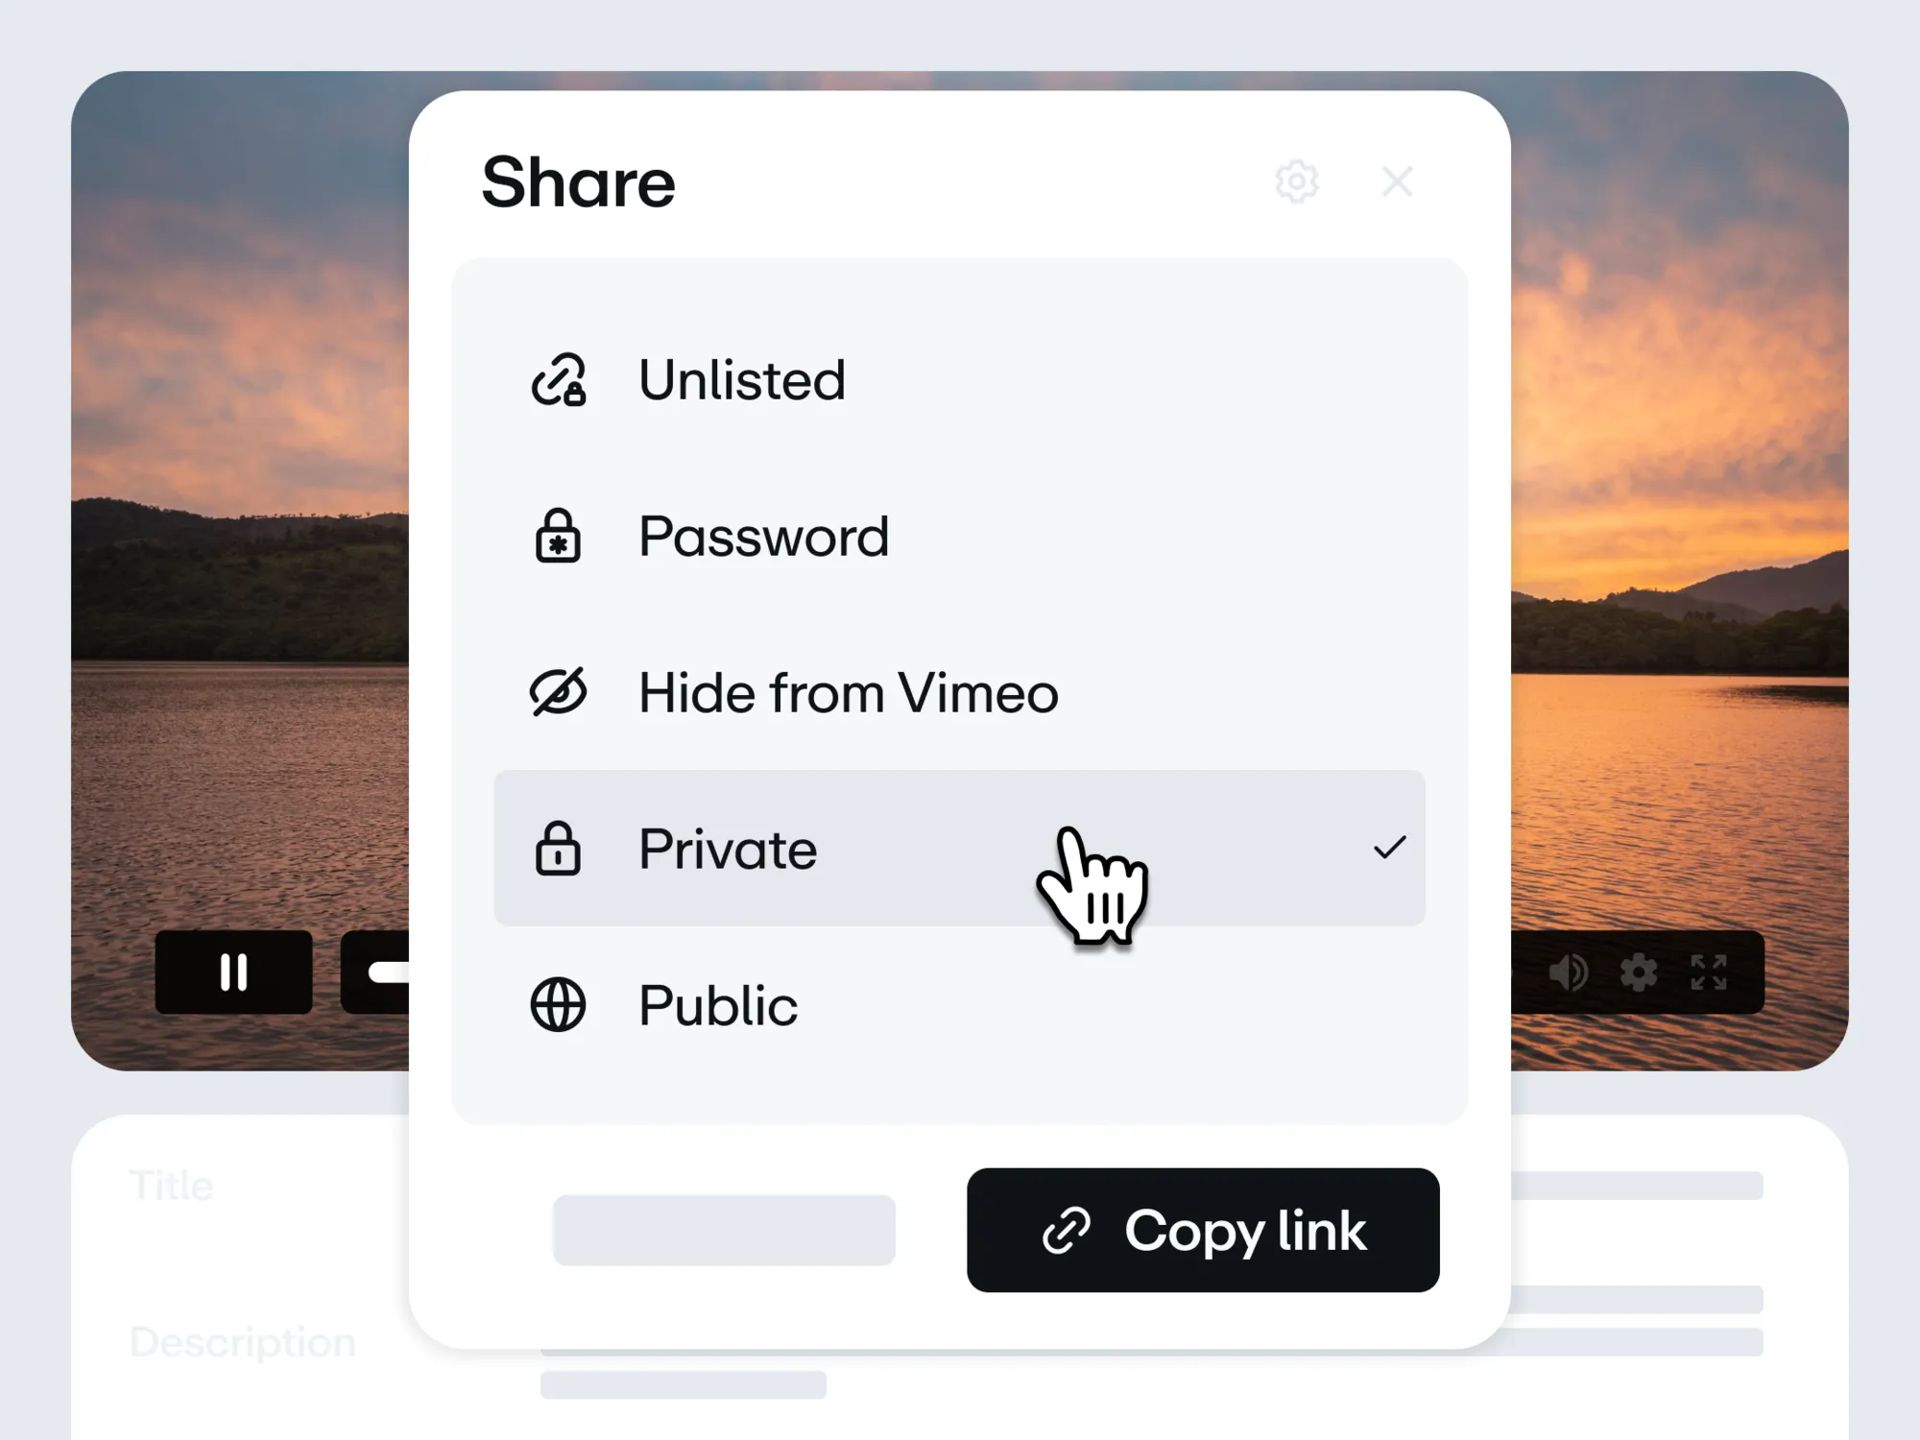Click the checkmark next to Private
The width and height of the screenshot is (1920, 1440).
(x=1390, y=848)
